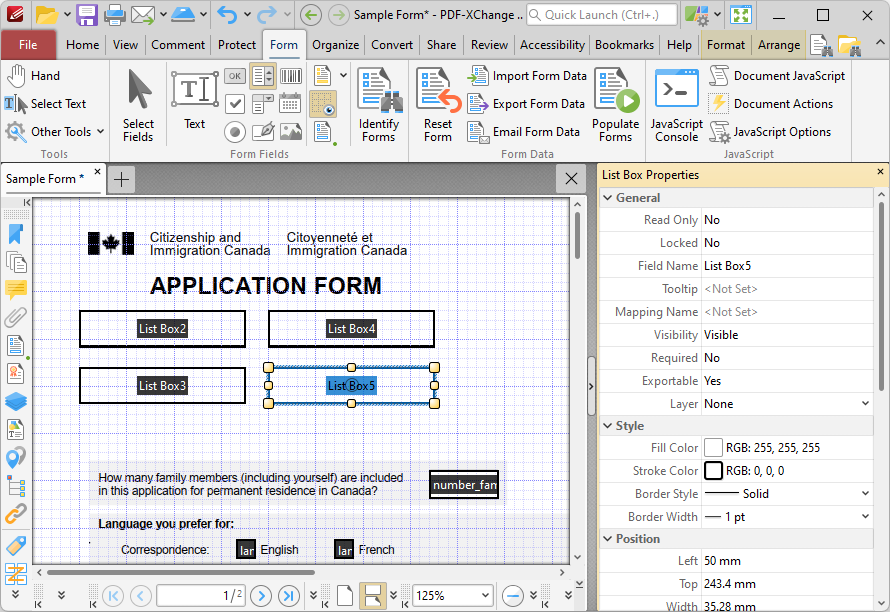Screen dimensions: 890x612
Task: Click Import Form Data
Action: point(527,76)
